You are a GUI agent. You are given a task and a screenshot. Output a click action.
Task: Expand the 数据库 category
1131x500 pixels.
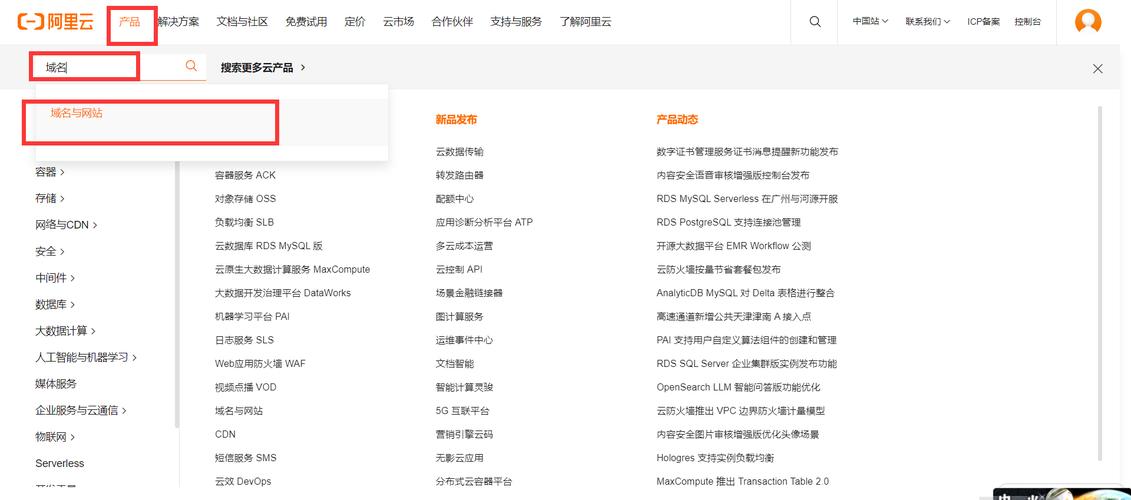coord(56,304)
